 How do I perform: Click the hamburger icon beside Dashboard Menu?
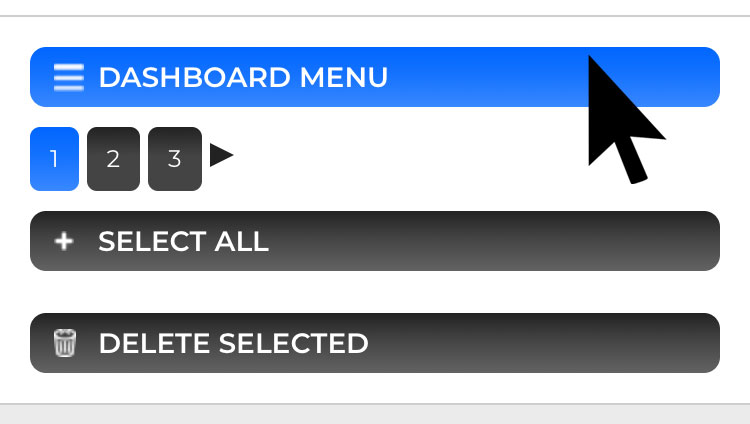(x=69, y=77)
